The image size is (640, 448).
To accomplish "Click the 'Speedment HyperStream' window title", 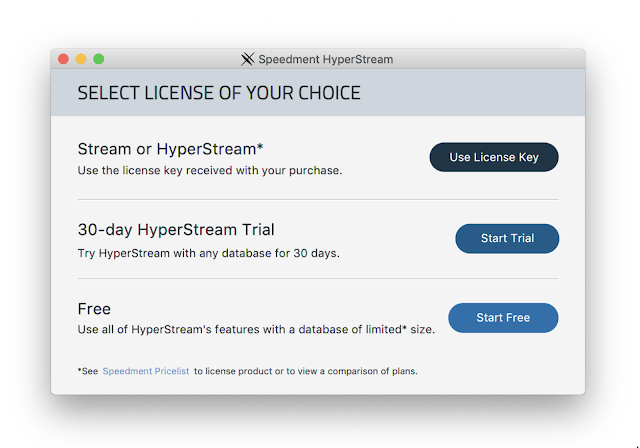I will point(326,60).
